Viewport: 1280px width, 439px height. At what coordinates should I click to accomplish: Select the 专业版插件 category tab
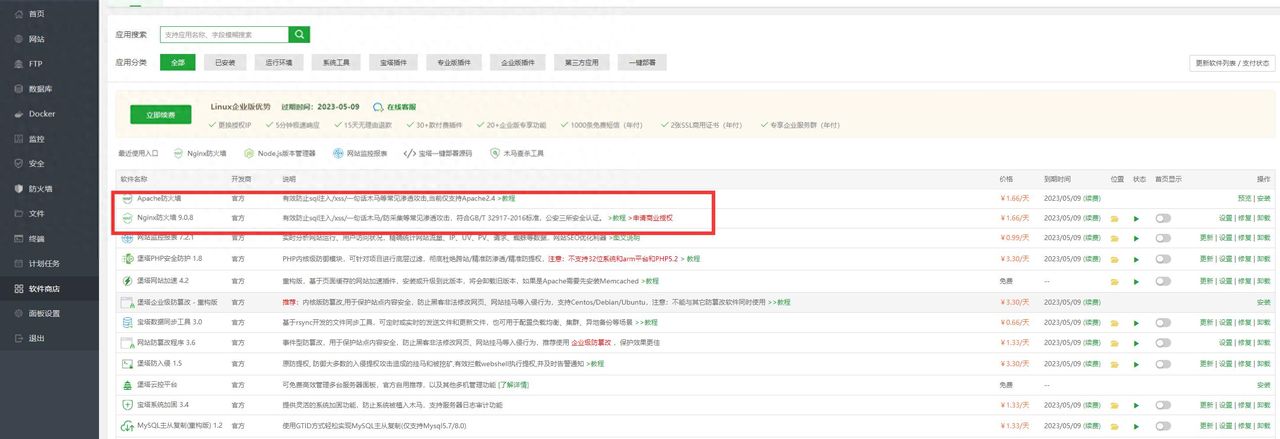tap(452, 62)
